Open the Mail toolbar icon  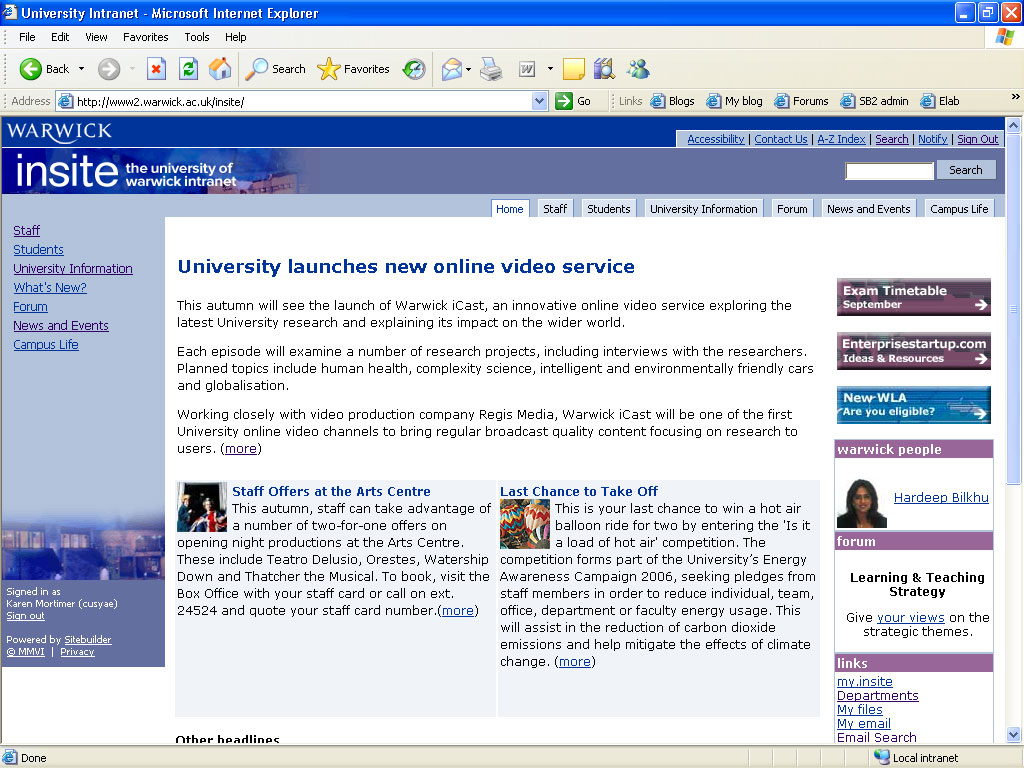click(452, 69)
